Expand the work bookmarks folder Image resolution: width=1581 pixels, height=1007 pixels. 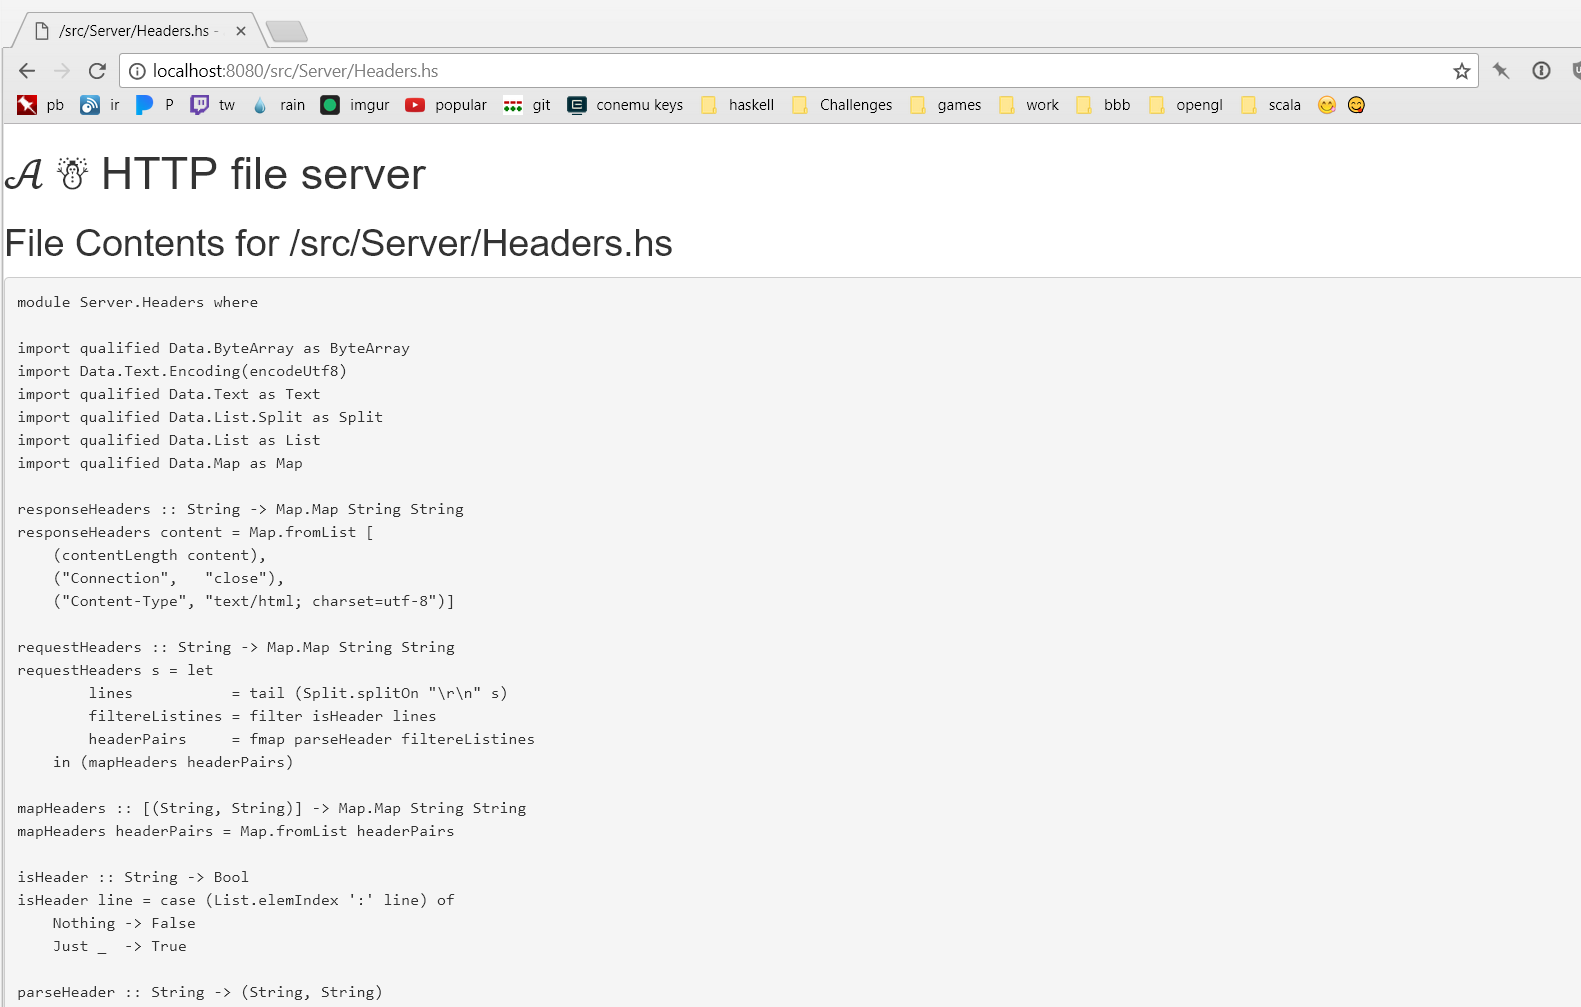click(1028, 105)
